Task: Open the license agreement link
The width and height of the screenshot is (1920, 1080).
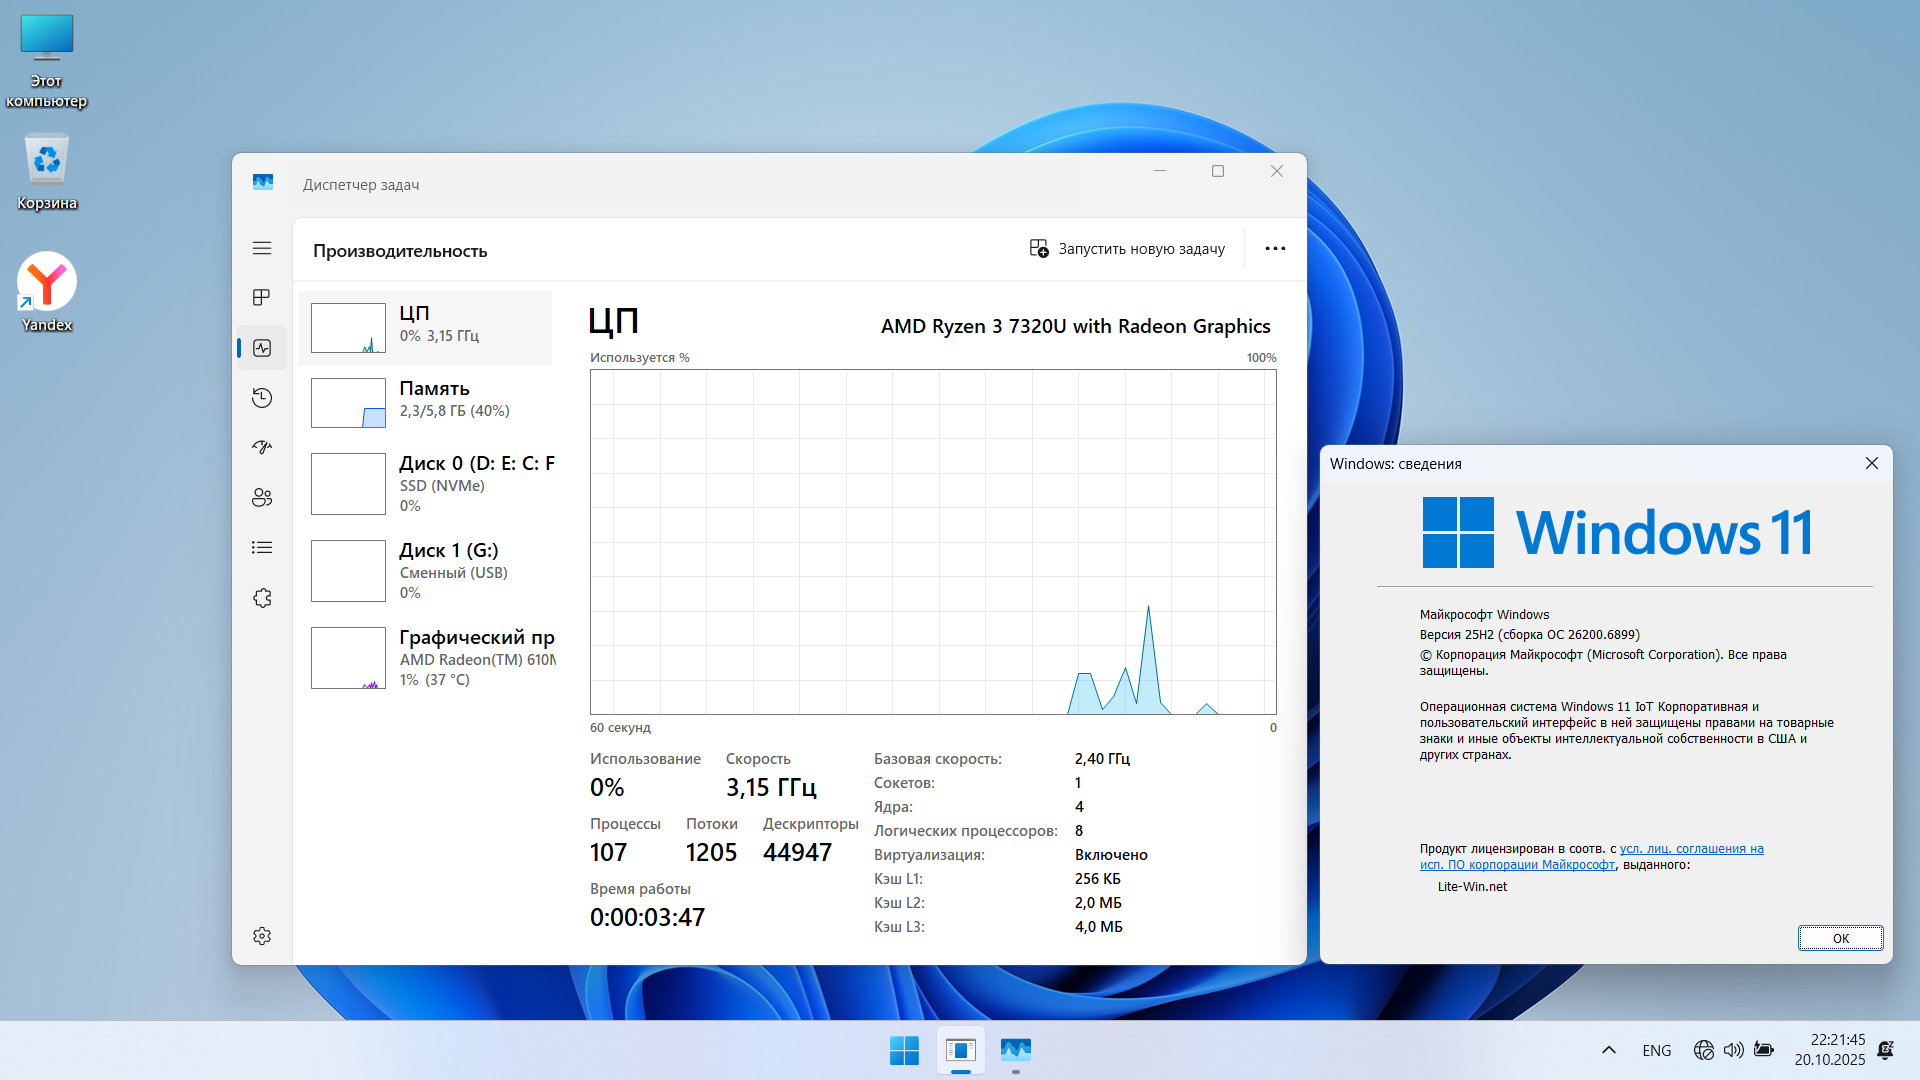Action: [x=1691, y=849]
